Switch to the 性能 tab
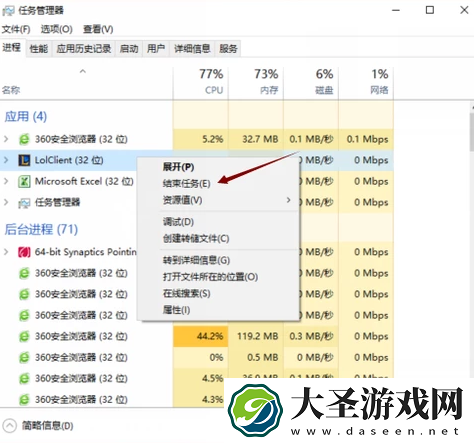Screen dimensions: 474x443 [x=39, y=49]
